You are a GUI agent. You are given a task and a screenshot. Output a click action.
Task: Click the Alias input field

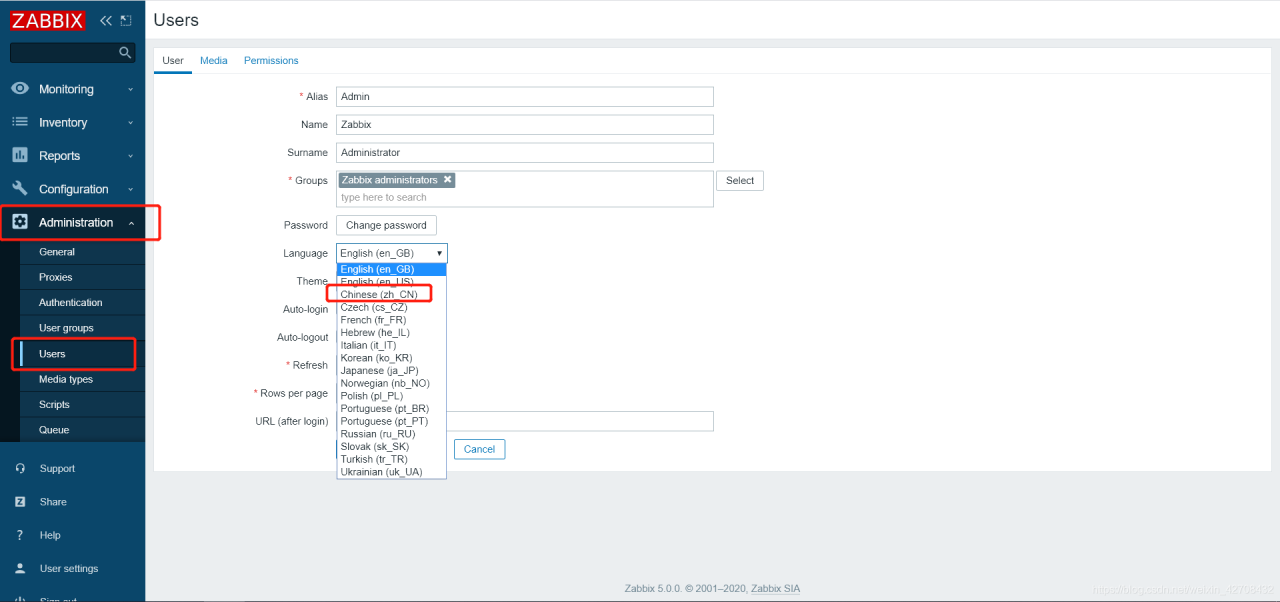point(525,97)
